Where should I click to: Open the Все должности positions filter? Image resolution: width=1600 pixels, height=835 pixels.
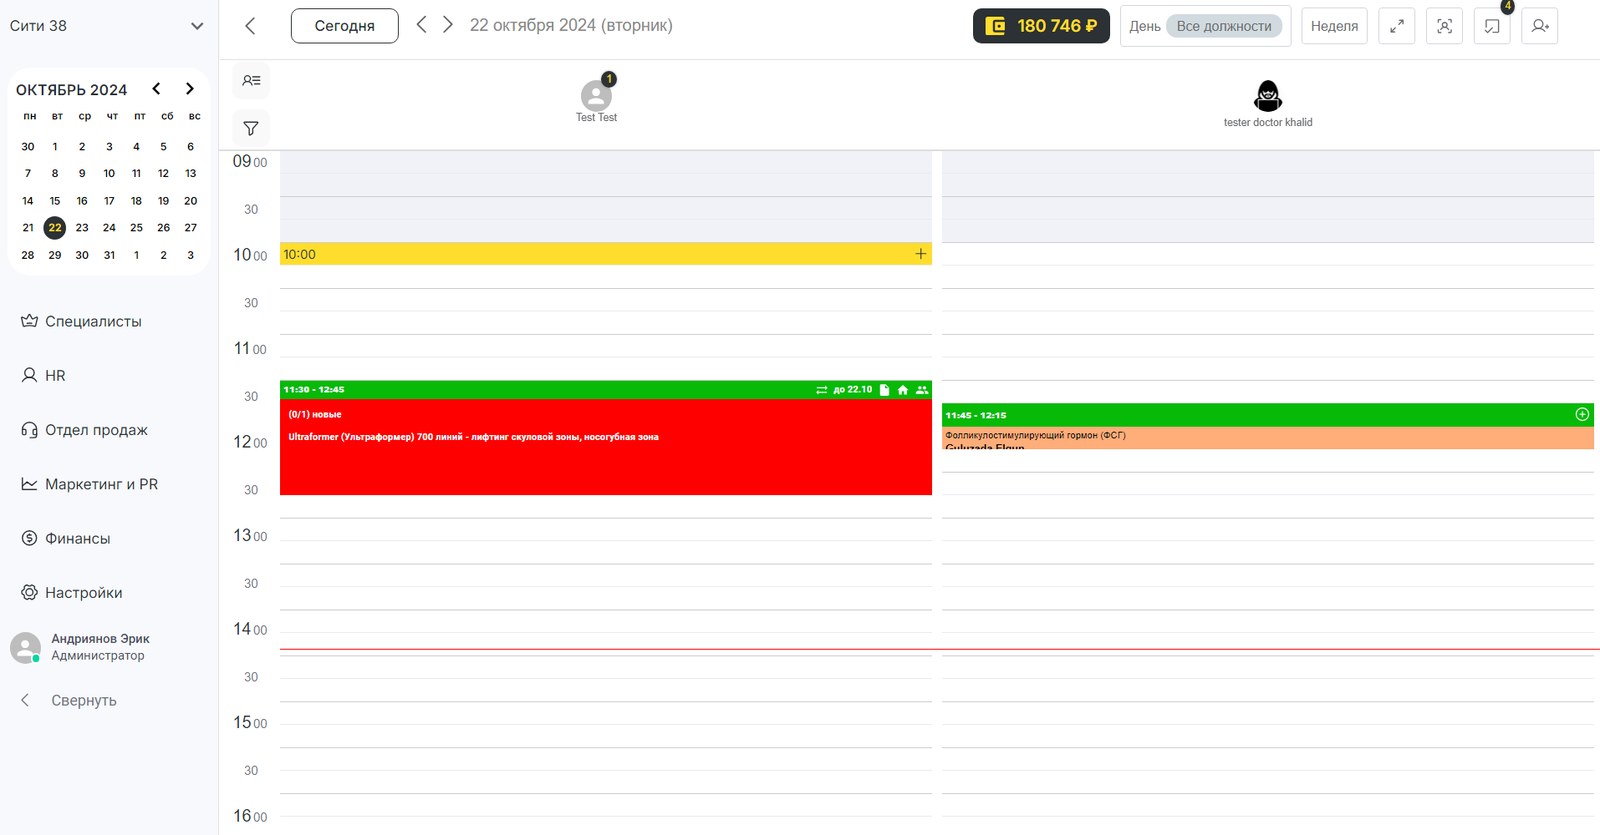click(x=1224, y=26)
